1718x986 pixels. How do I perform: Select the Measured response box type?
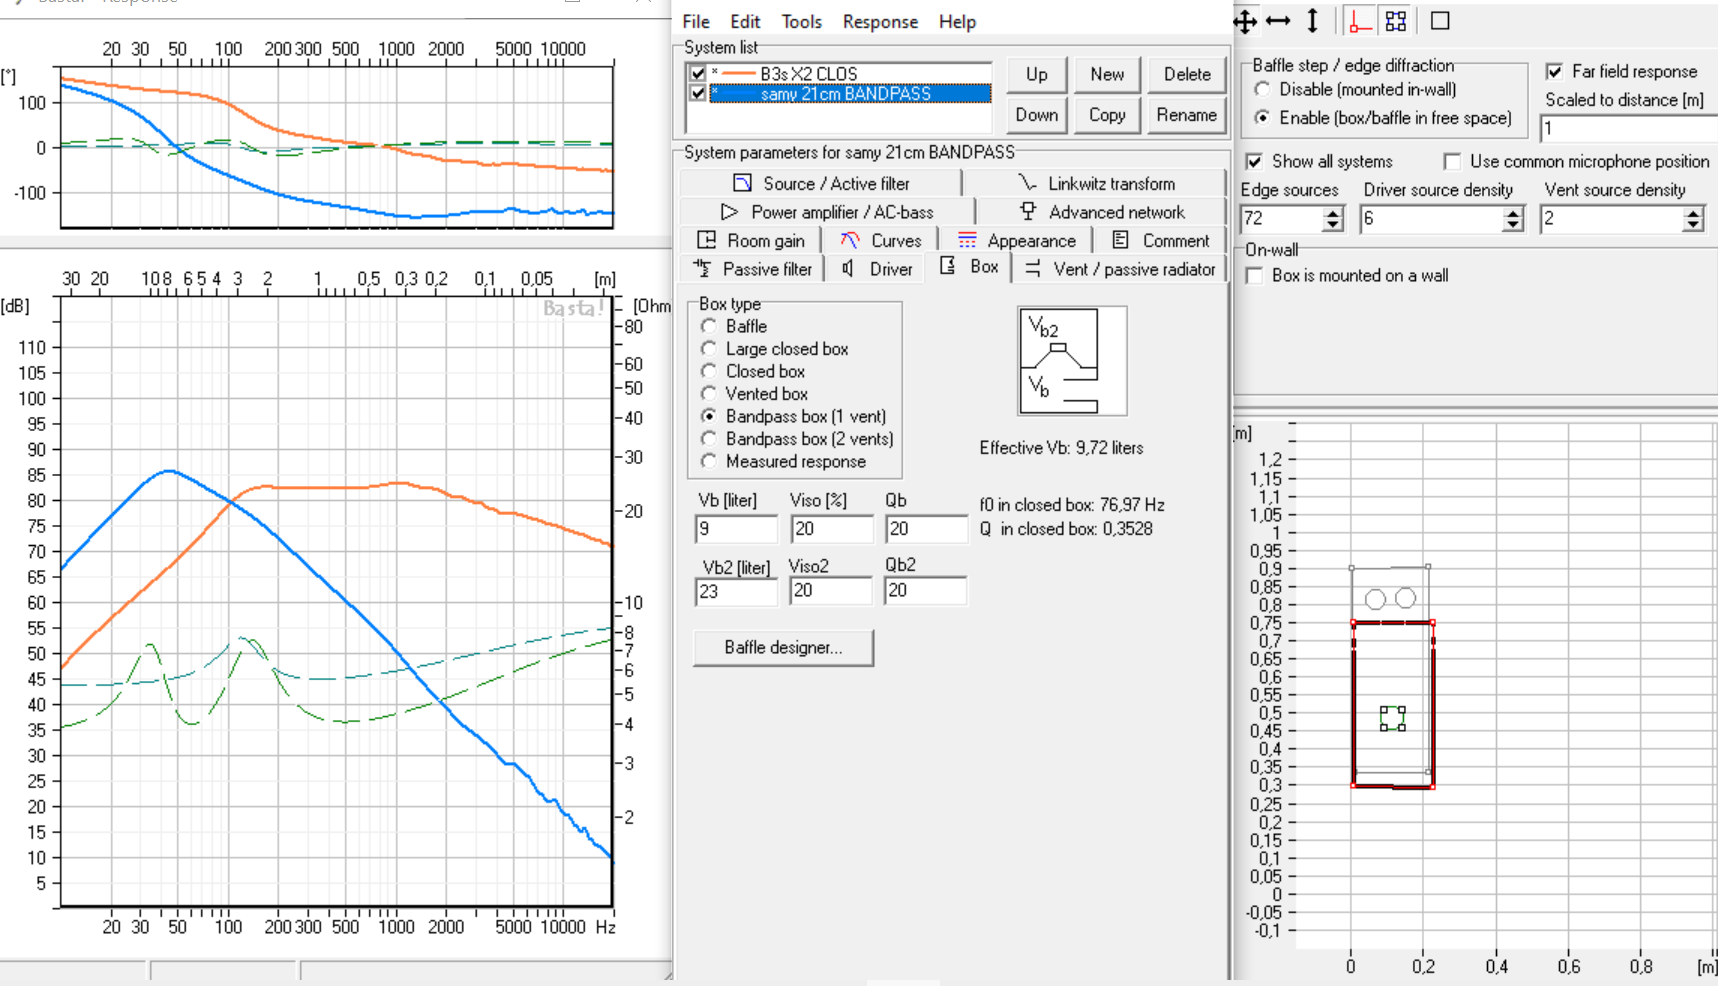(x=709, y=461)
